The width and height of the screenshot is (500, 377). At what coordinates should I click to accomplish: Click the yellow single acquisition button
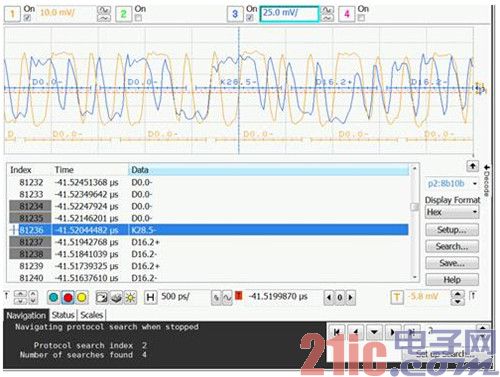click(x=82, y=297)
